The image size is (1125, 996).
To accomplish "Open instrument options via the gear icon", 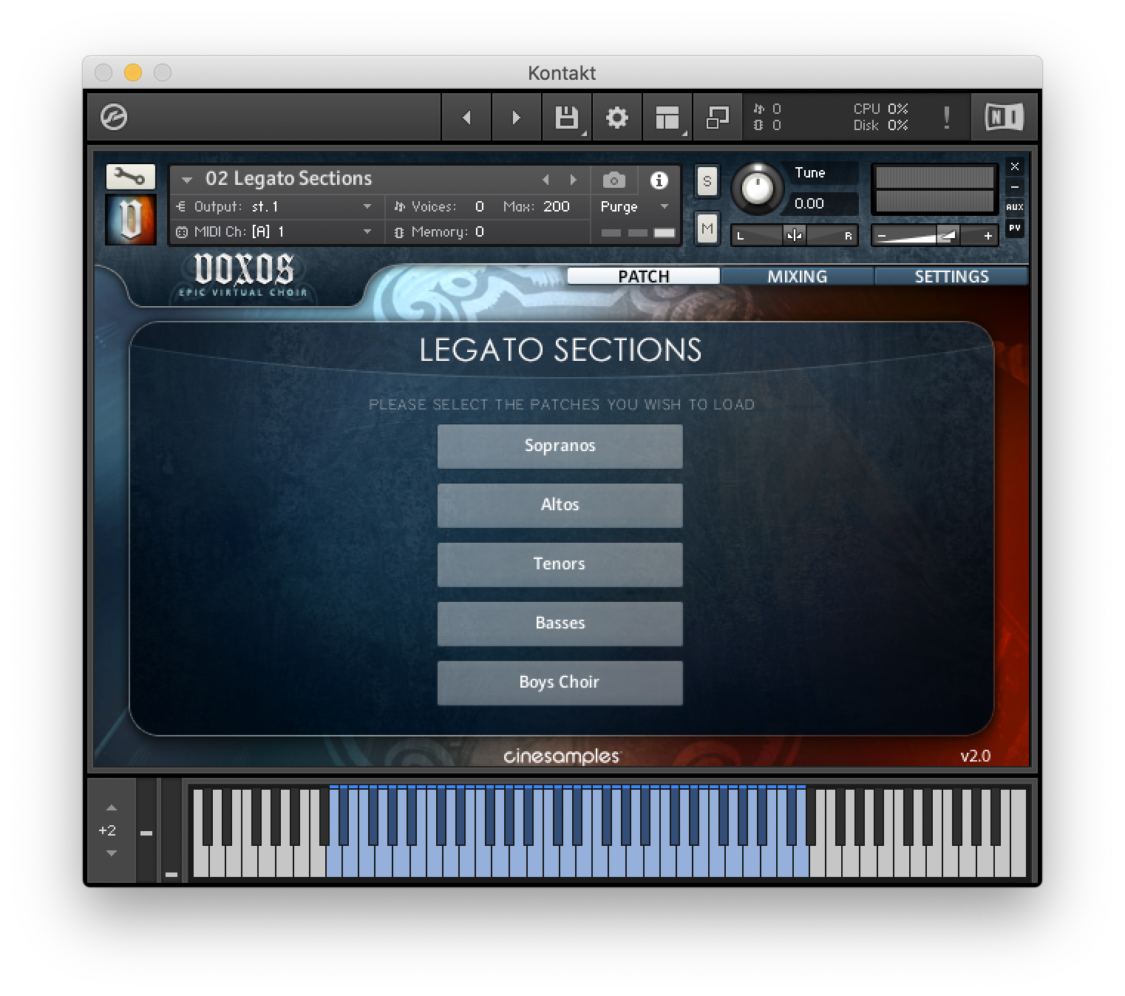I will point(617,117).
